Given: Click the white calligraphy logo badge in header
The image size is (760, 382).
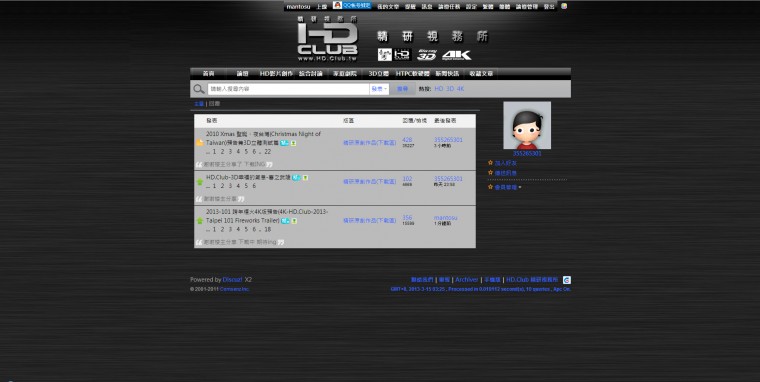Looking at the screenshot, I should pos(385,55).
